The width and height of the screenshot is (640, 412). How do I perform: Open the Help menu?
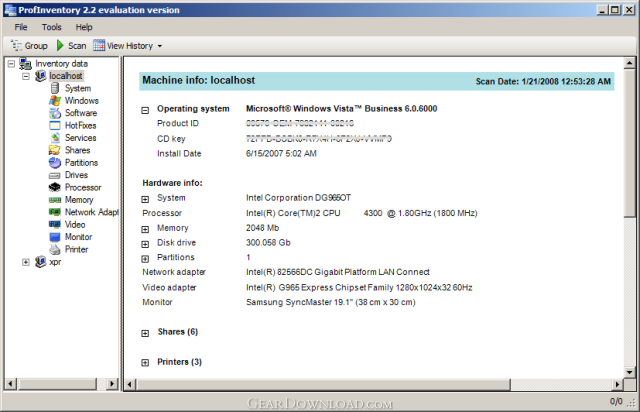[84, 27]
